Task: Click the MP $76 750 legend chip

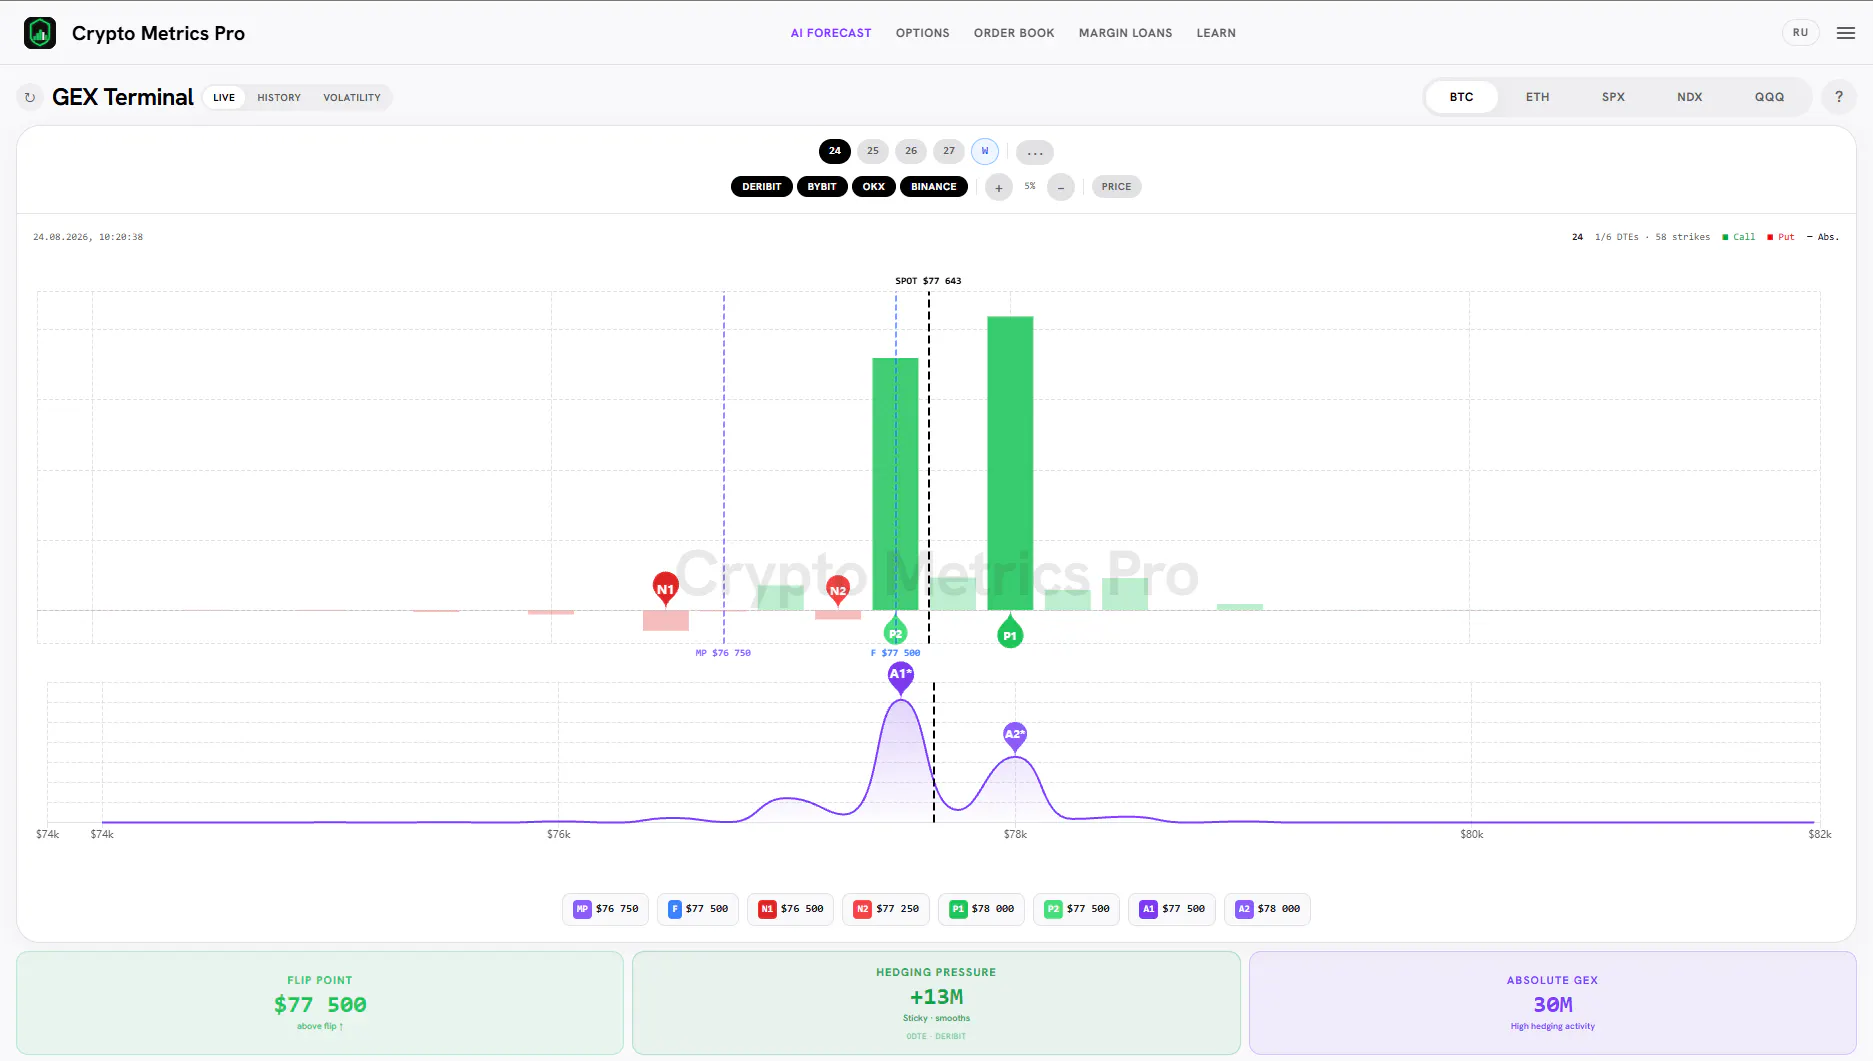Action: (x=606, y=909)
